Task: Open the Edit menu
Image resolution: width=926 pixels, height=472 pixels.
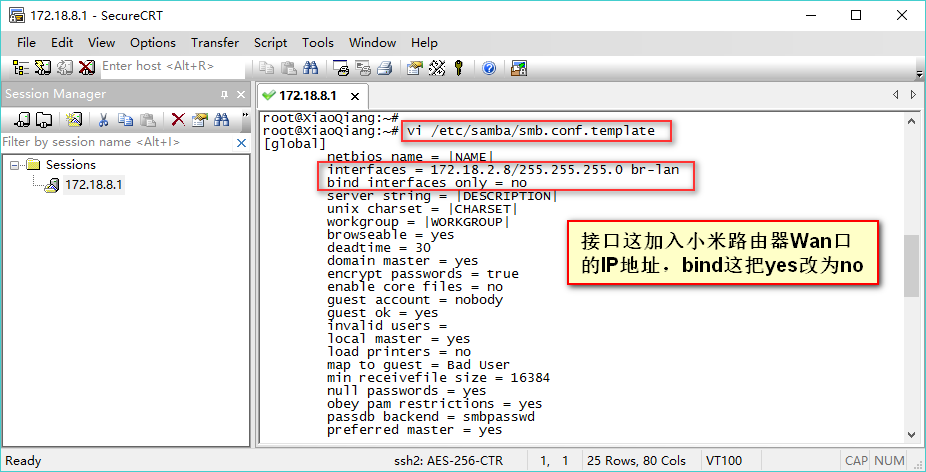Action: [62, 43]
